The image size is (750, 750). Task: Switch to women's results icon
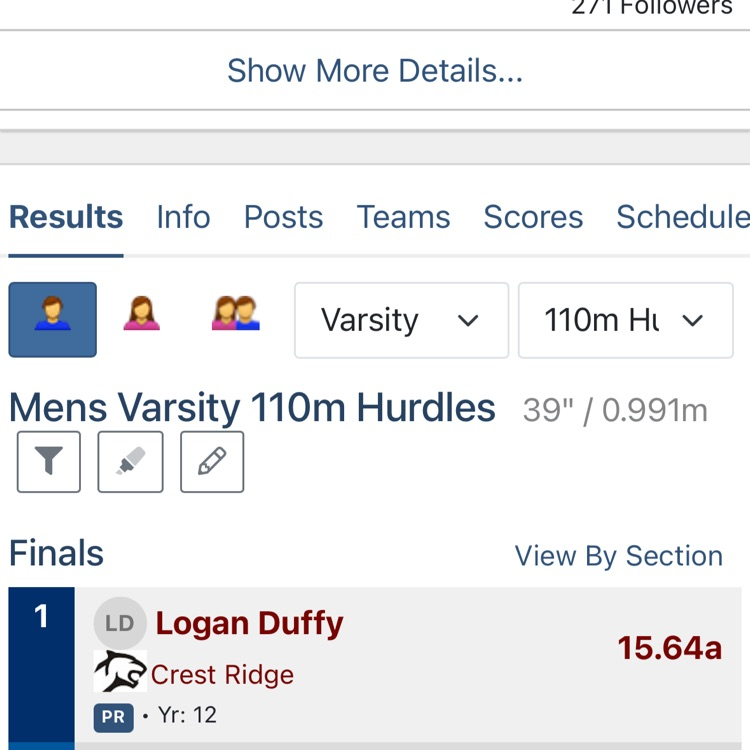tap(141, 314)
